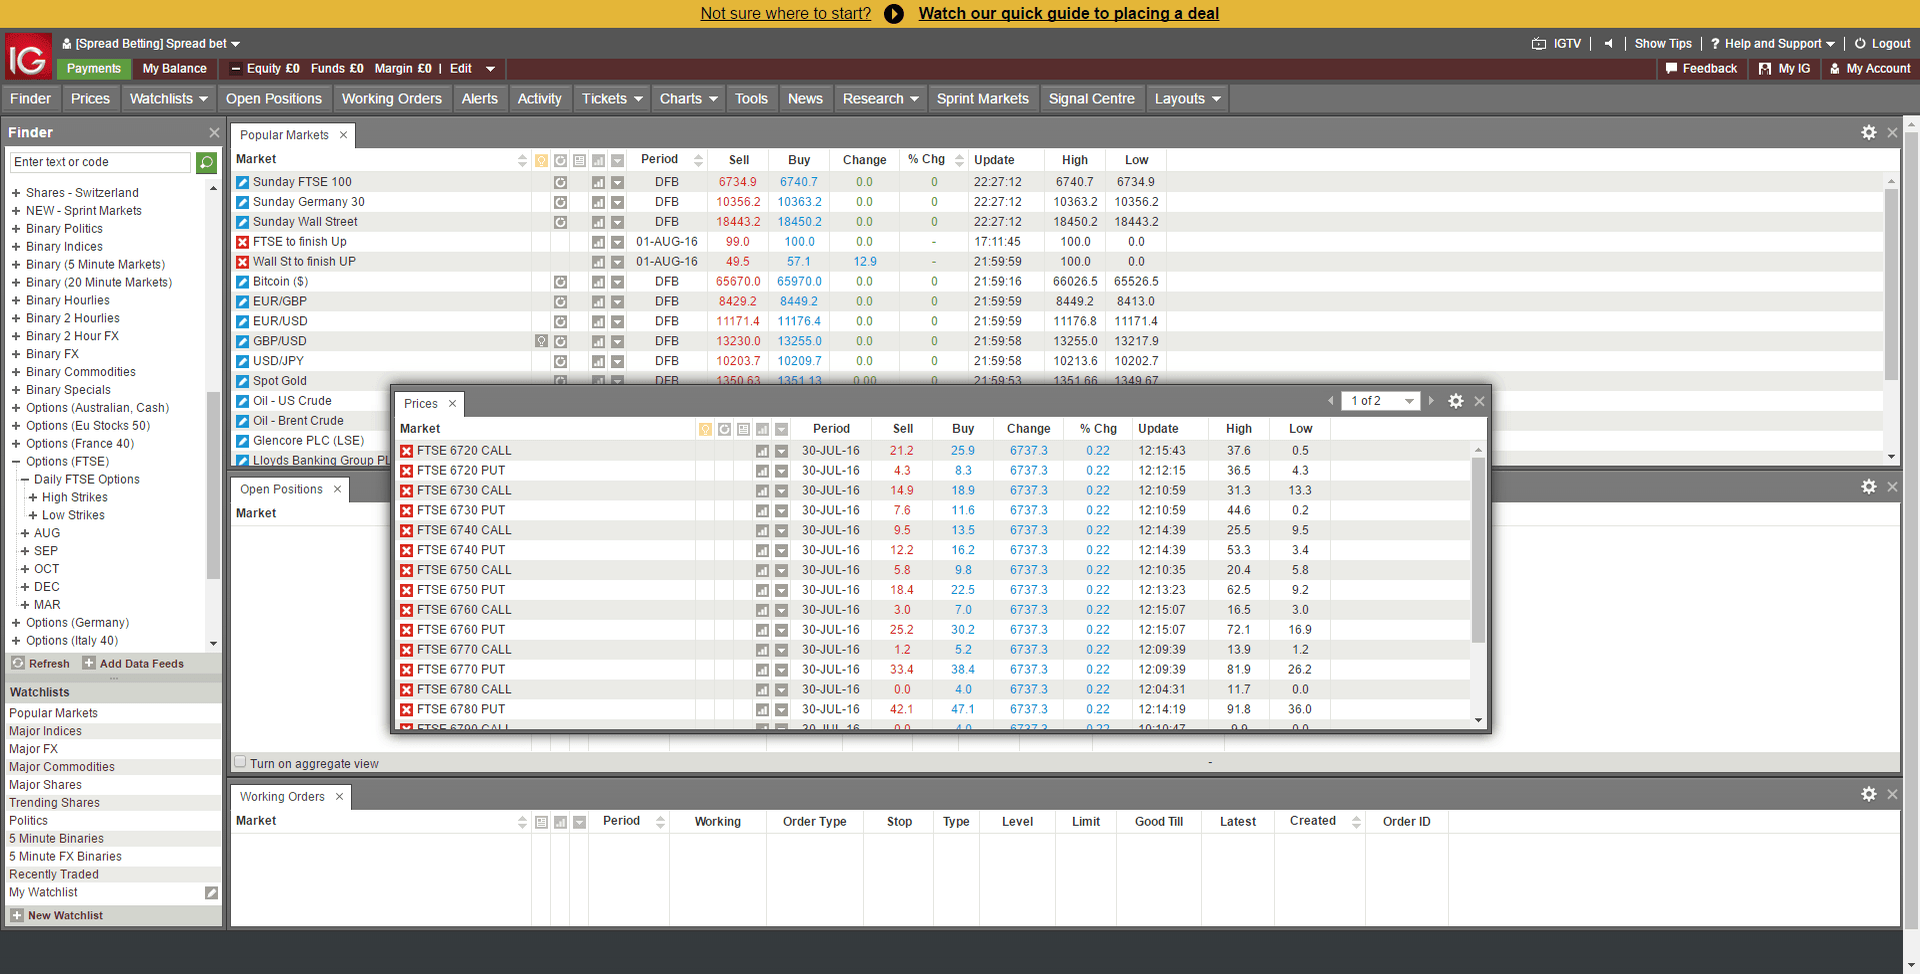Open the Working Orders menu item

392,99
